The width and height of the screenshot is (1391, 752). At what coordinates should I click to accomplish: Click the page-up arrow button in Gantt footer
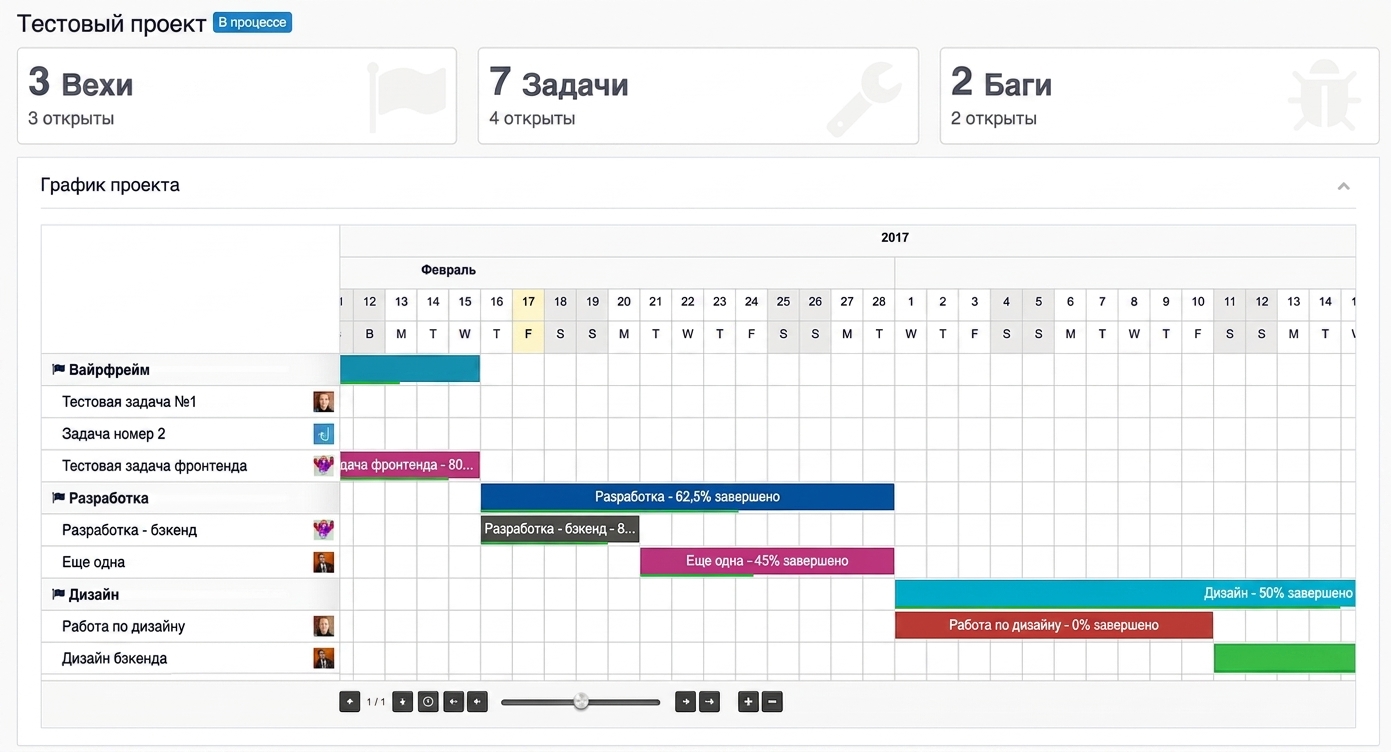pos(350,702)
